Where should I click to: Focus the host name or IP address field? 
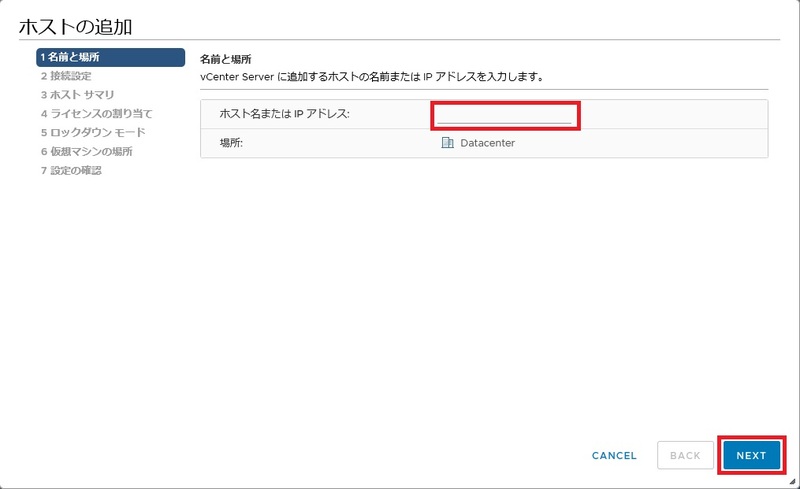coord(504,115)
